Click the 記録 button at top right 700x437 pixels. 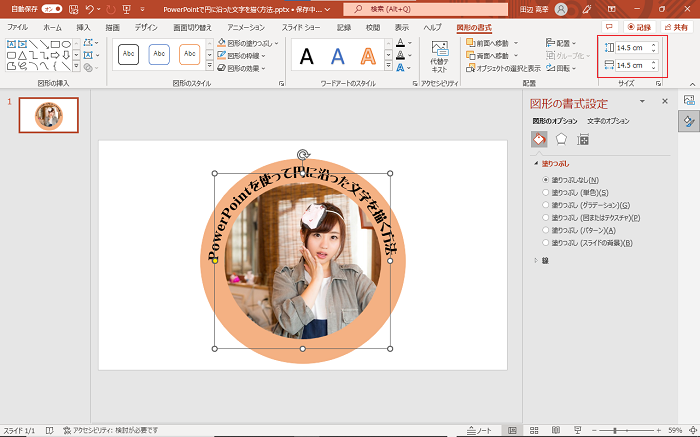(x=639, y=27)
